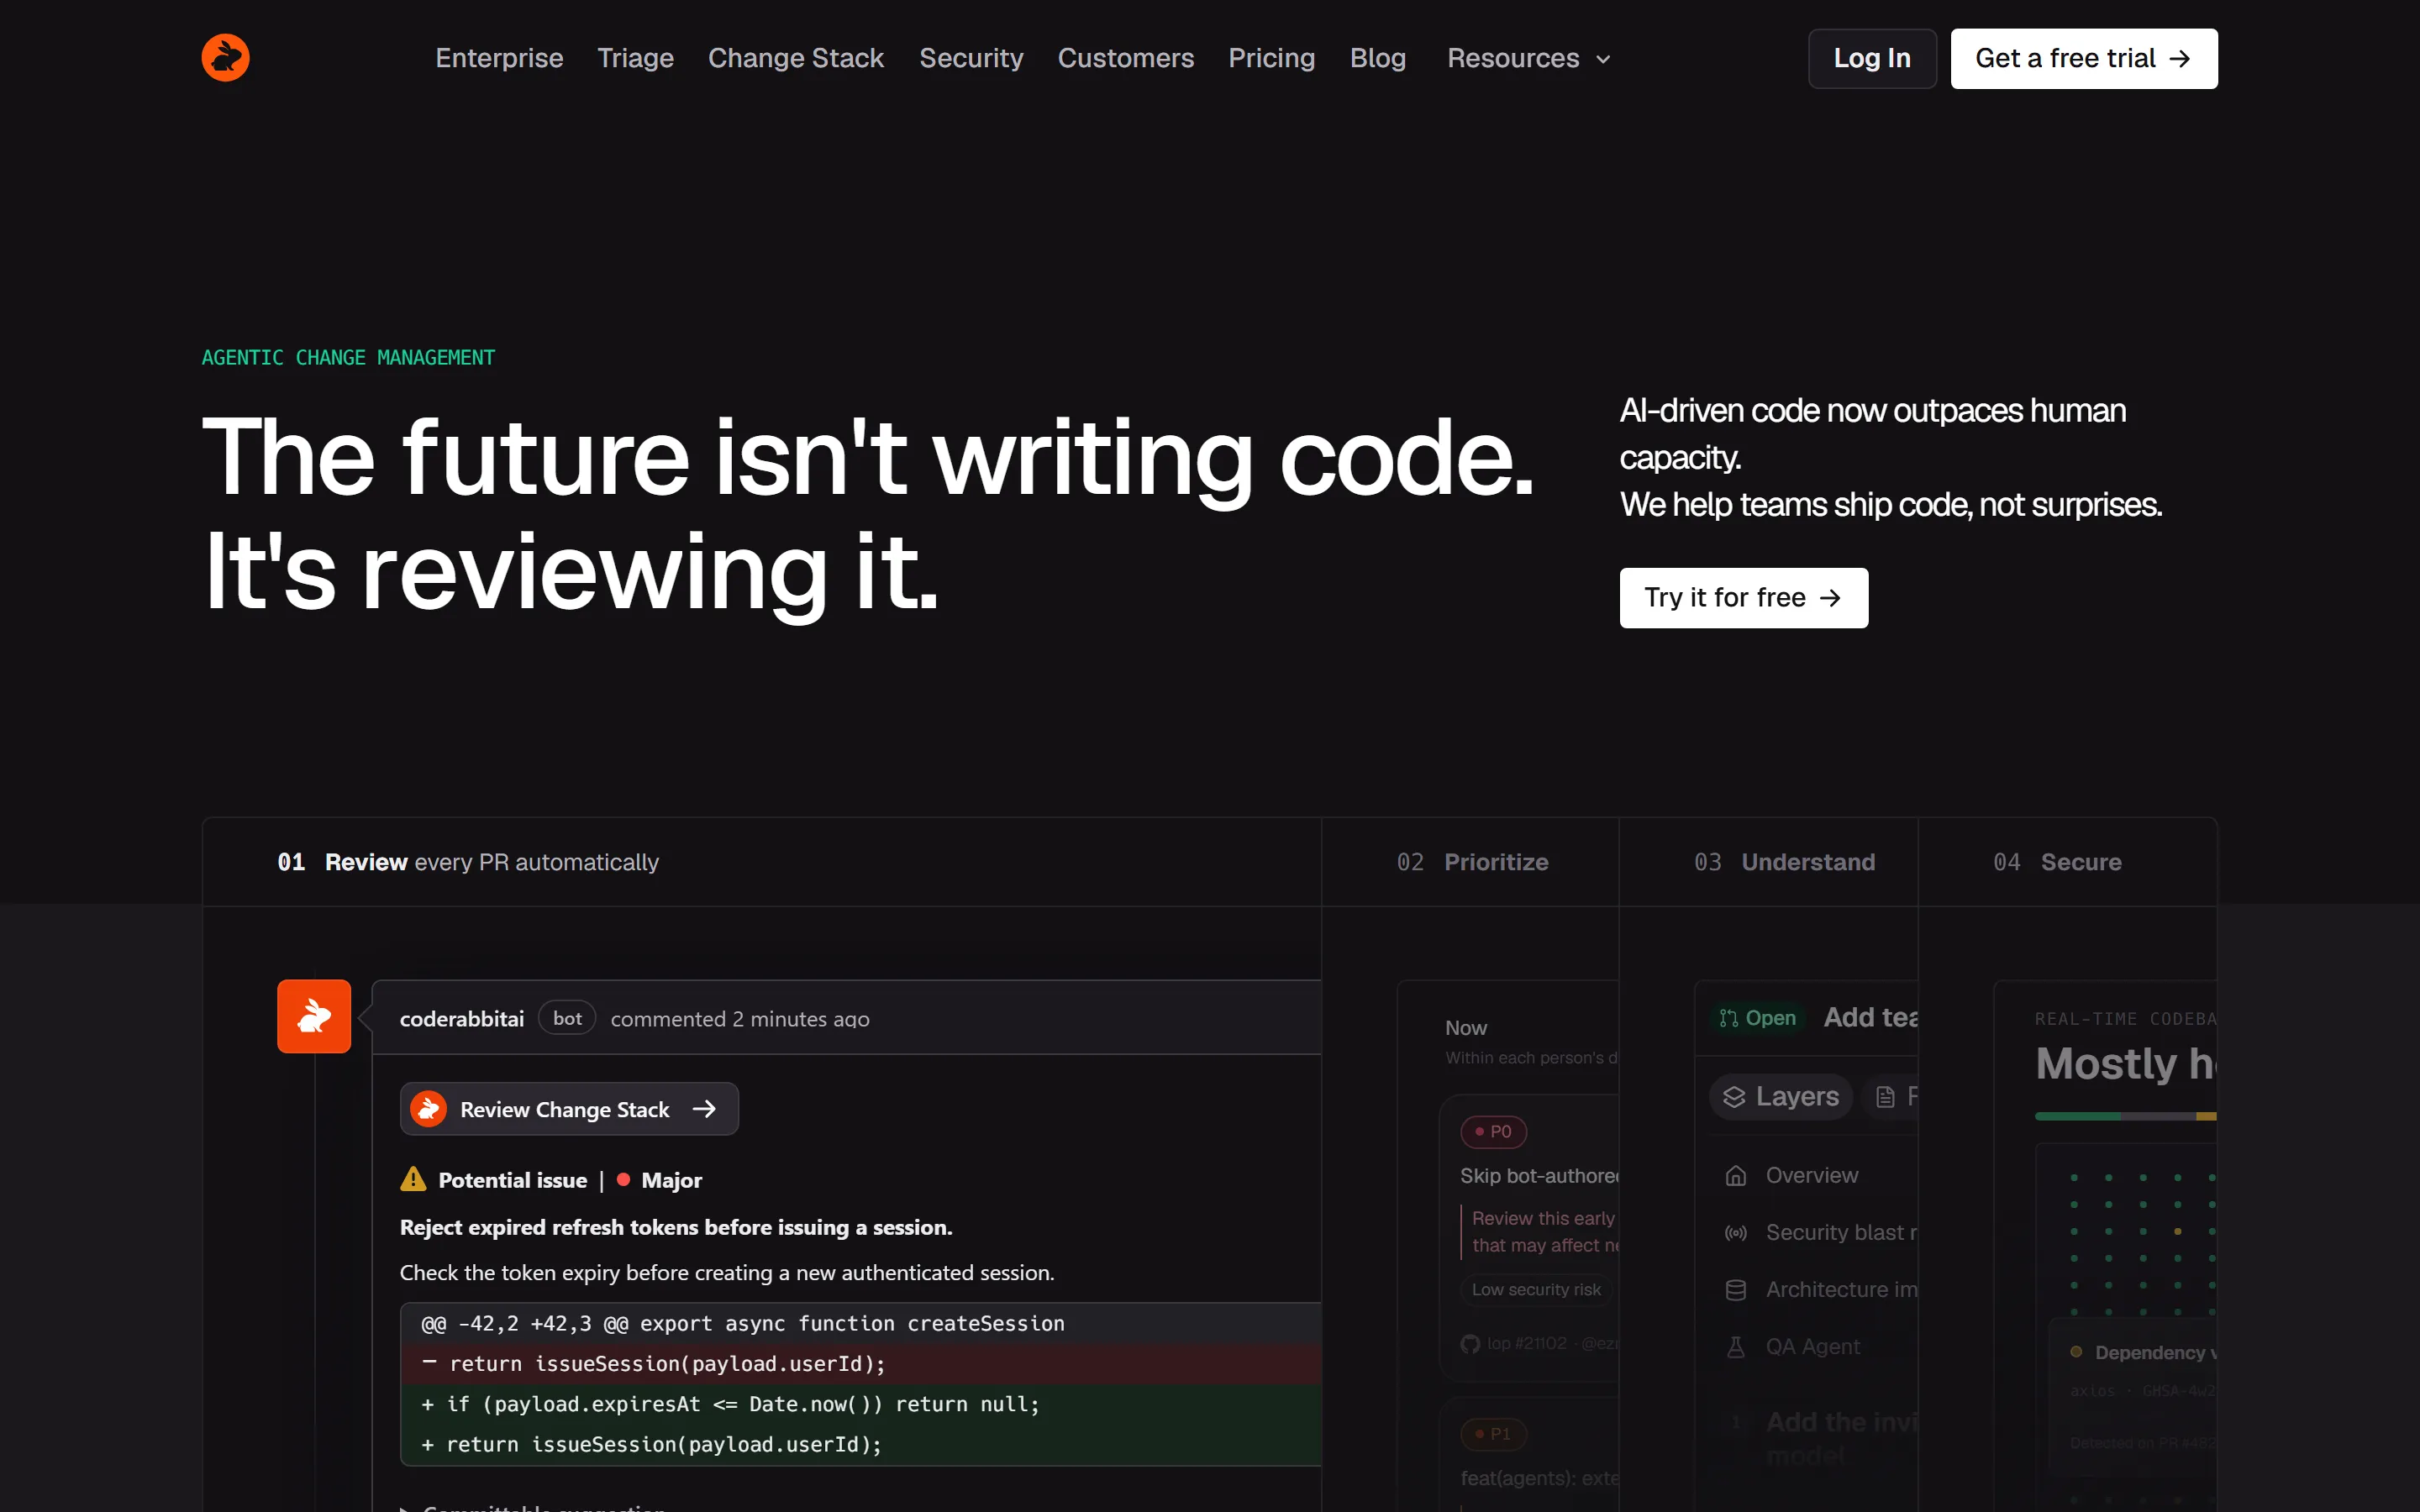Click the Low security risk tag

(x=1536, y=1290)
